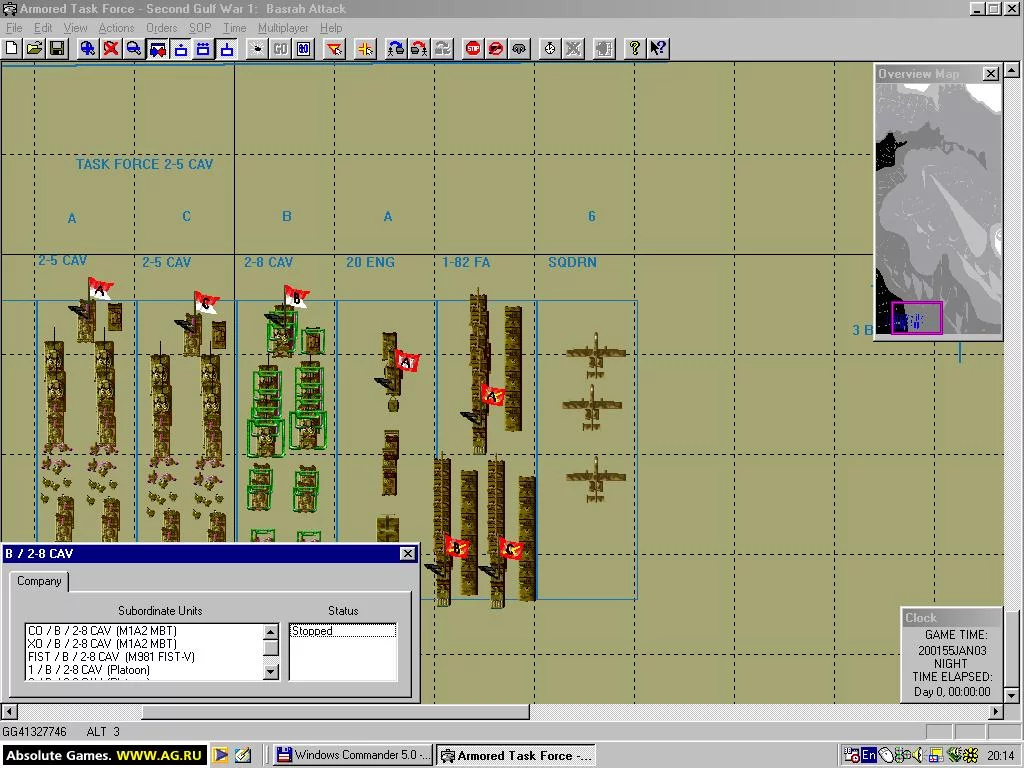The height and width of the screenshot is (768, 1024).
Task: Click the Zoom Out magnifier toolbar icon
Action: [x=134, y=48]
